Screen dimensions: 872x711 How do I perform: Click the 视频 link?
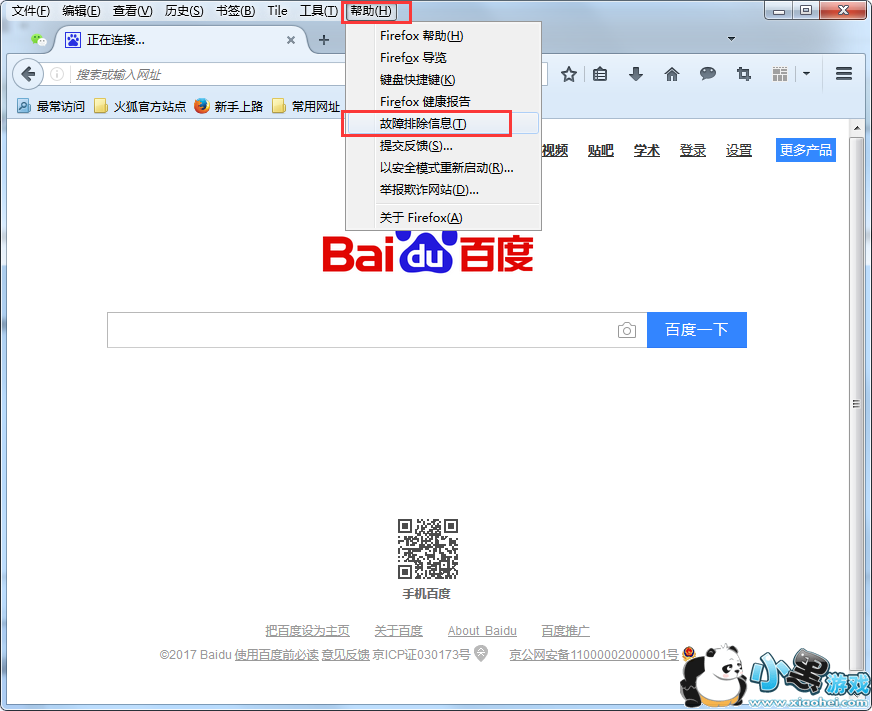pos(554,150)
